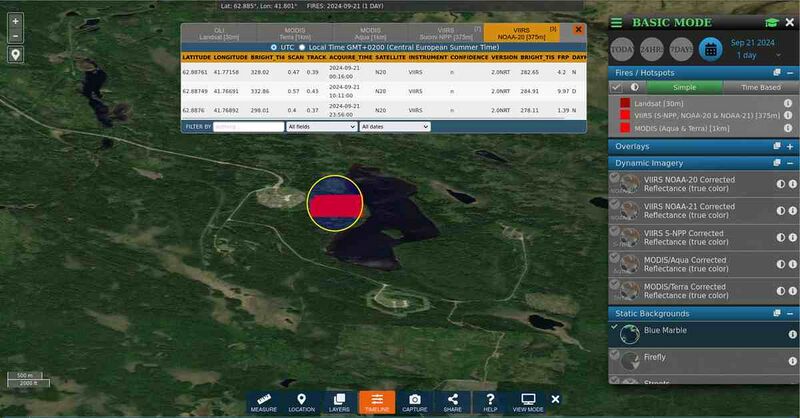Open the calendar date picker

(x=709, y=47)
